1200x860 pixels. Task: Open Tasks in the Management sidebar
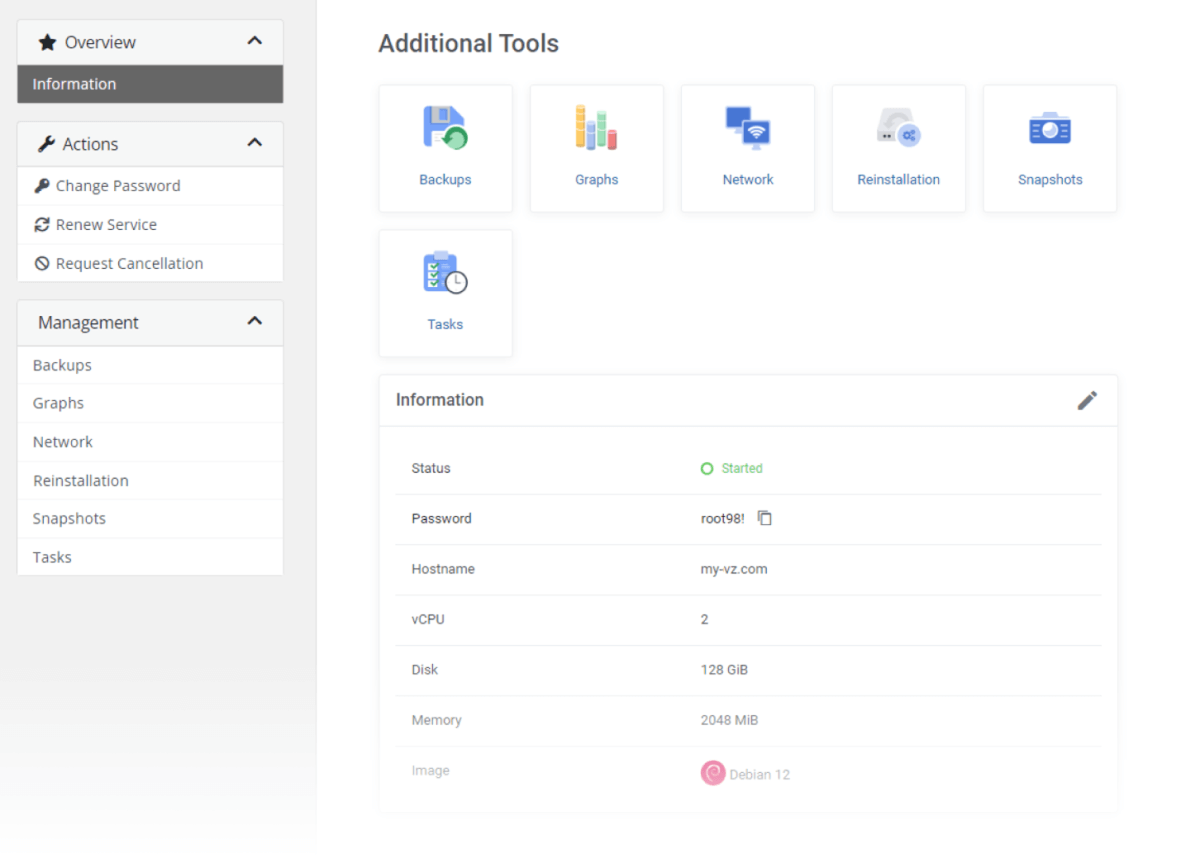[x=150, y=557]
